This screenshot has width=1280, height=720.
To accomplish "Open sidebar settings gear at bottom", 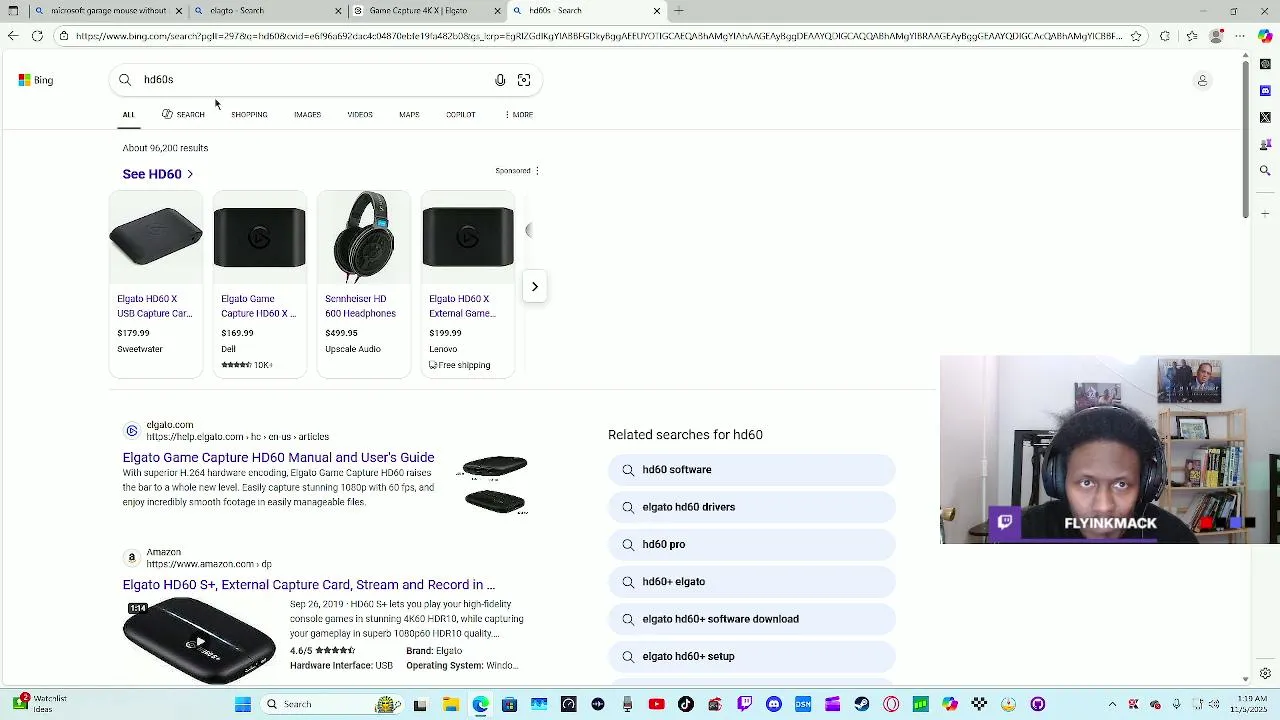I will click(1265, 674).
